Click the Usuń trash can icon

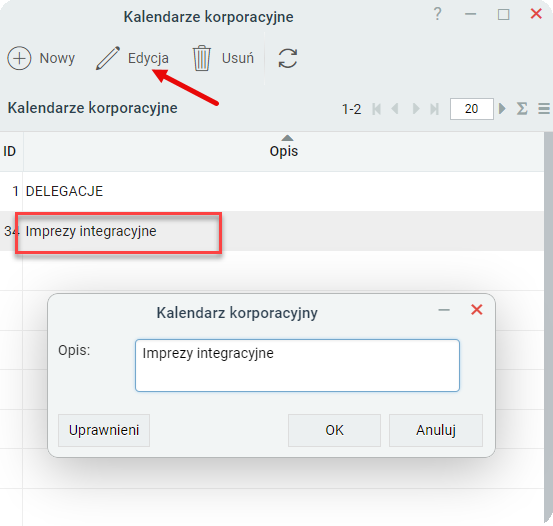point(202,58)
